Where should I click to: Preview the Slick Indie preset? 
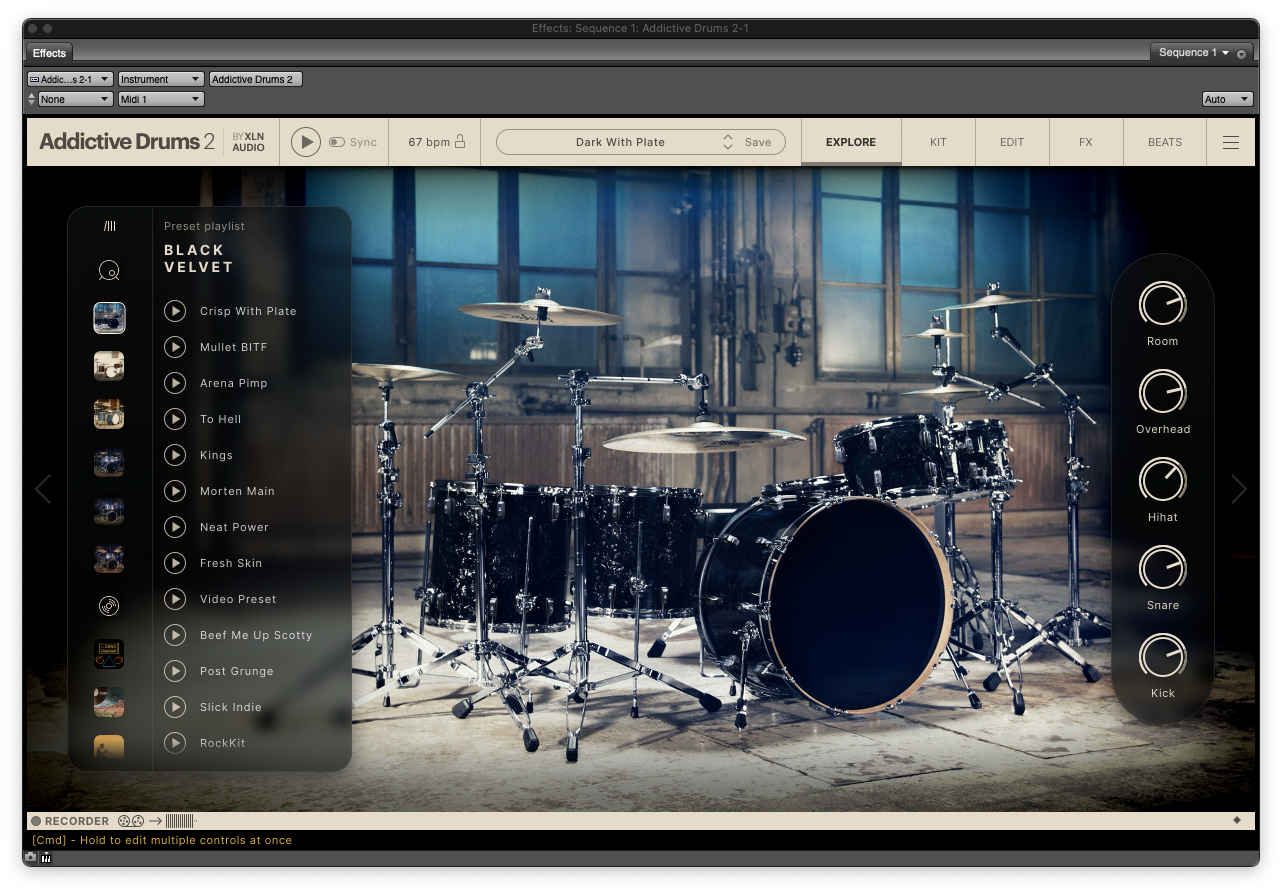tap(175, 707)
